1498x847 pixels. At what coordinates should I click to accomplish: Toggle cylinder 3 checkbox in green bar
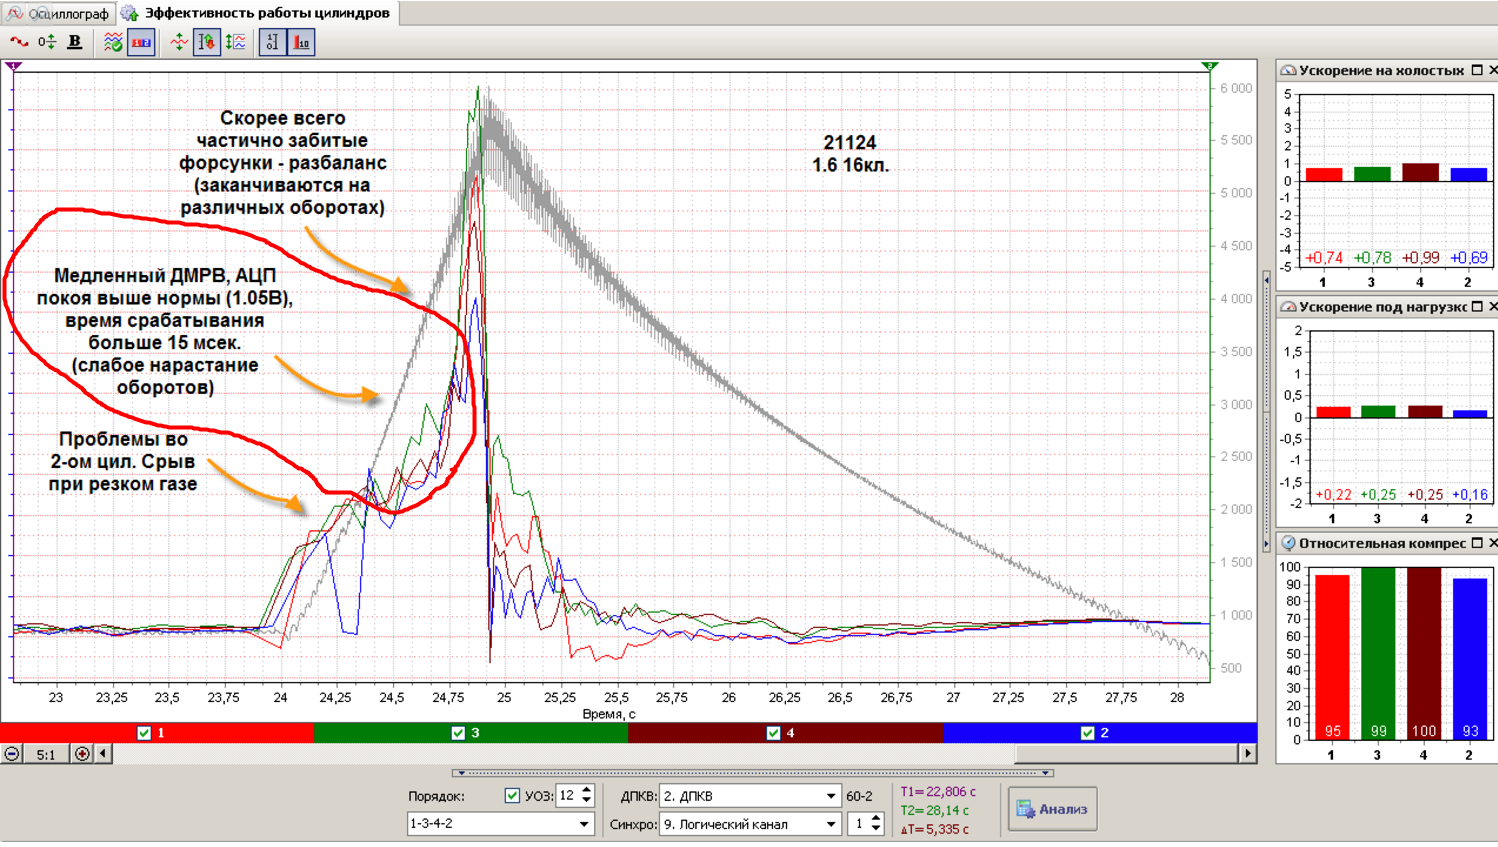458,733
